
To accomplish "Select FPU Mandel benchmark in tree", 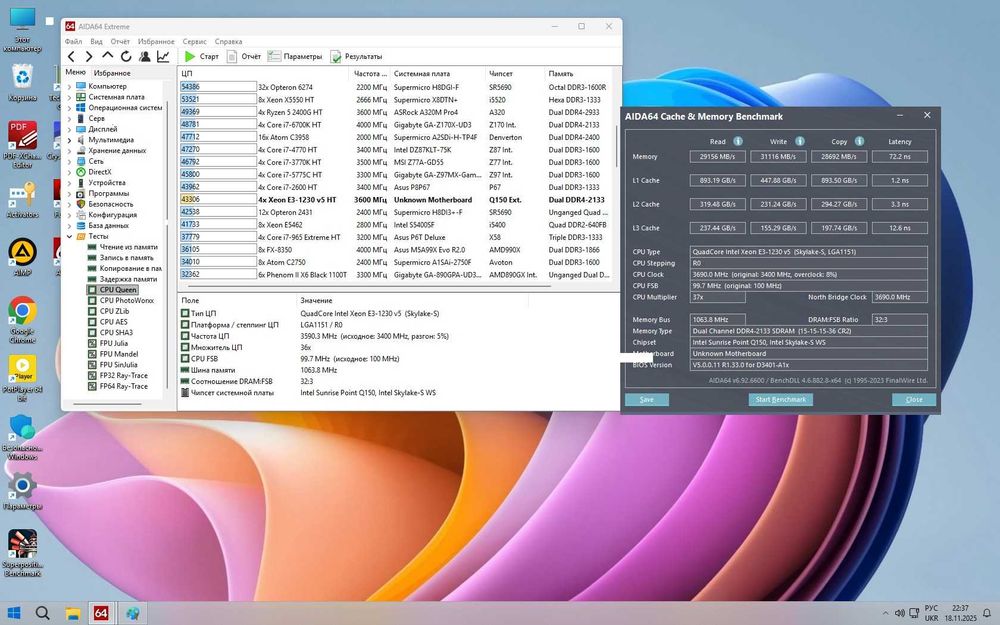I will 113,354.
